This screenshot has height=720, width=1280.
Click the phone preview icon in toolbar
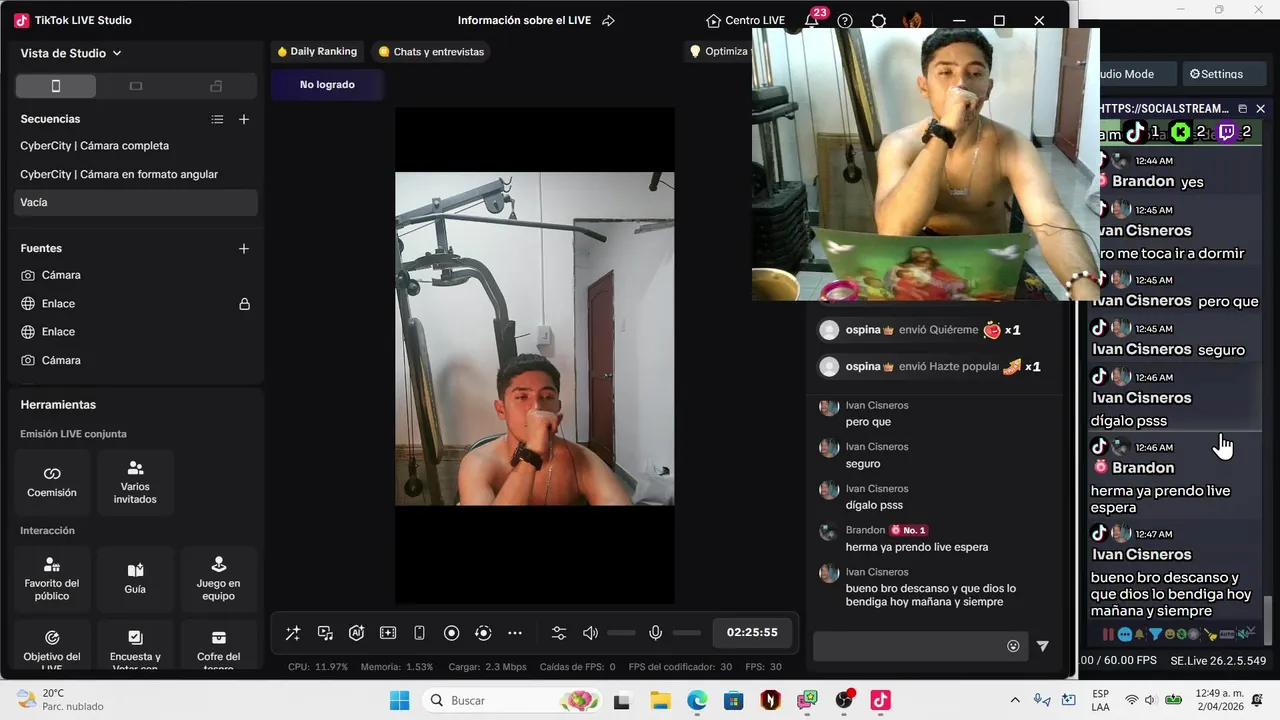tap(420, 633)
